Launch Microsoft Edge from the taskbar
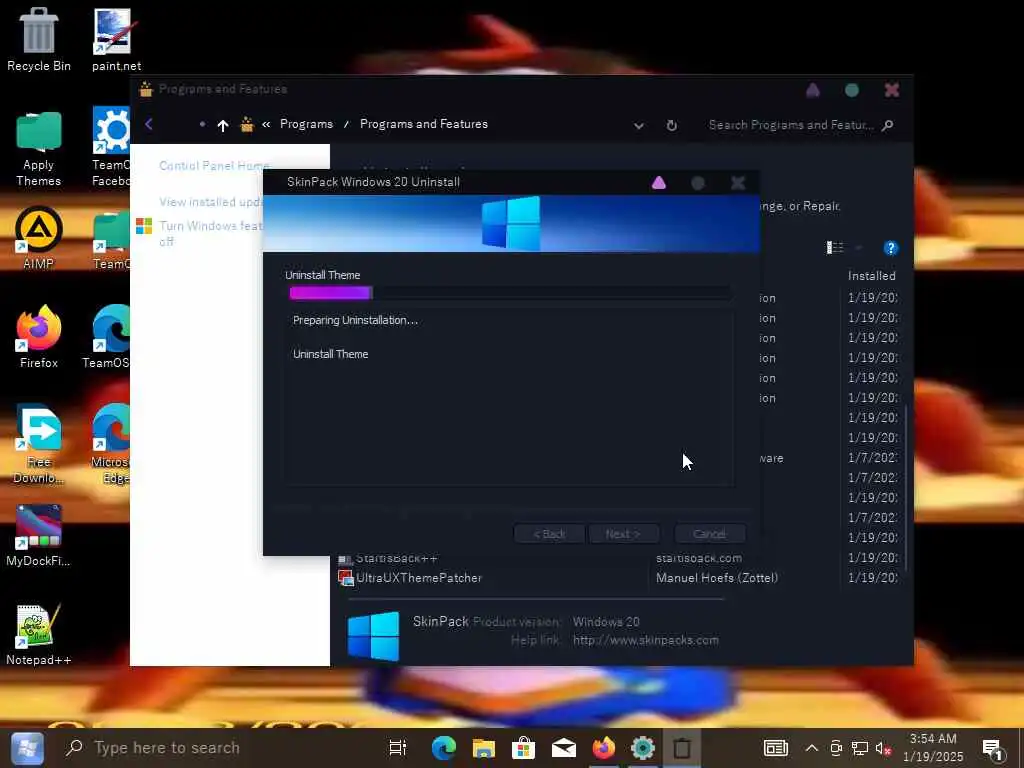Screen dimensions: 1024x768 point(443,748)
